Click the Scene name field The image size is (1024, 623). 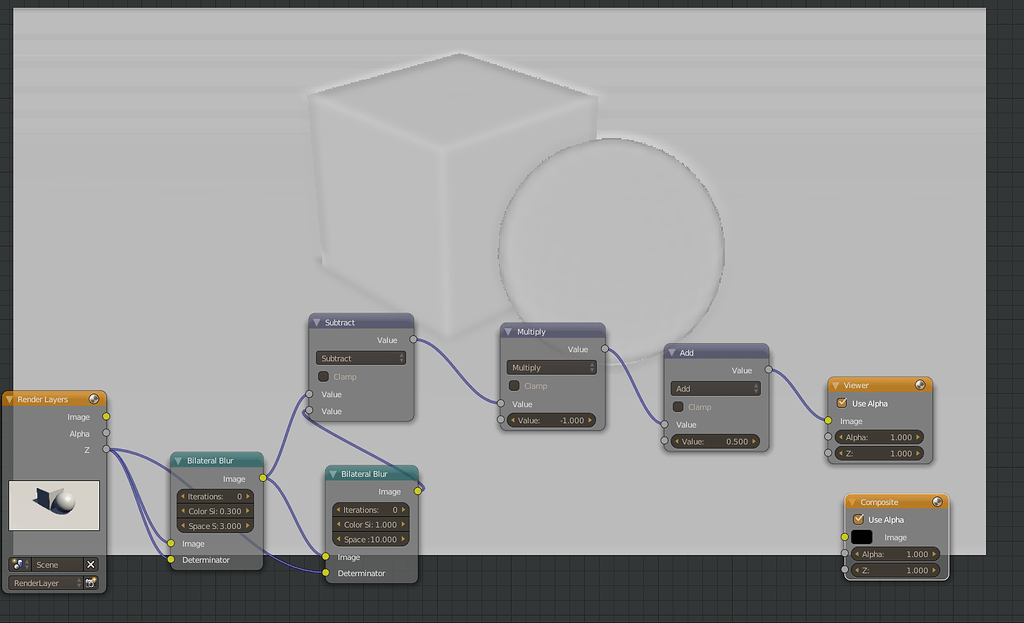pos(57,564)
